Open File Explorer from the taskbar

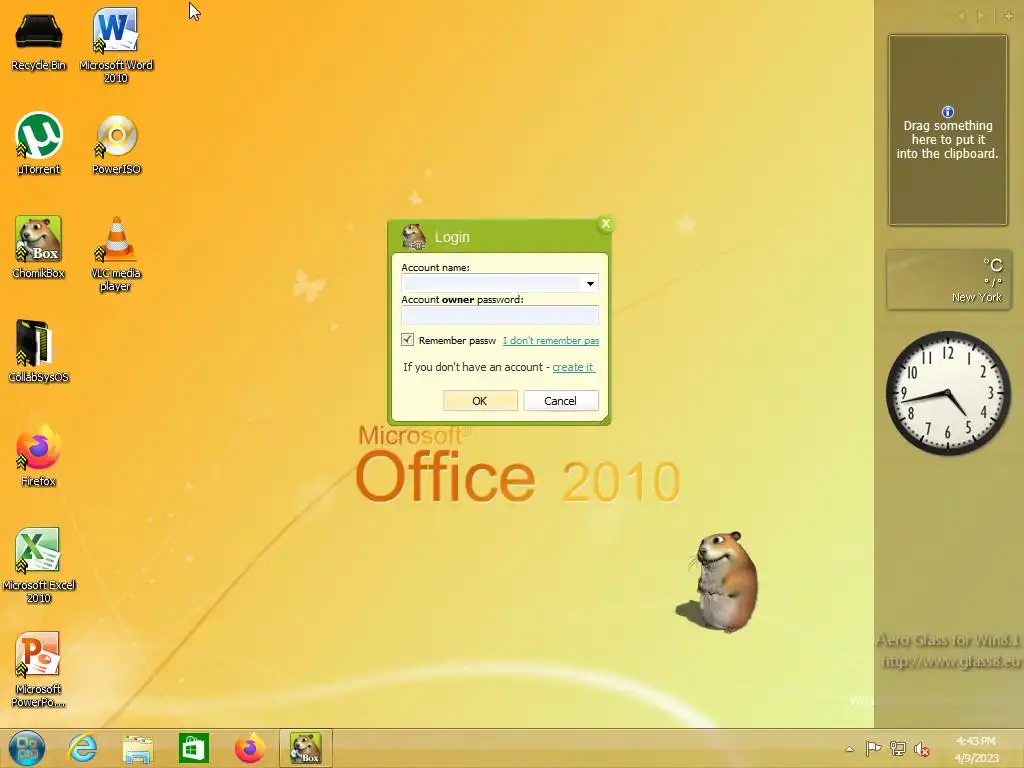coord(138,748)
